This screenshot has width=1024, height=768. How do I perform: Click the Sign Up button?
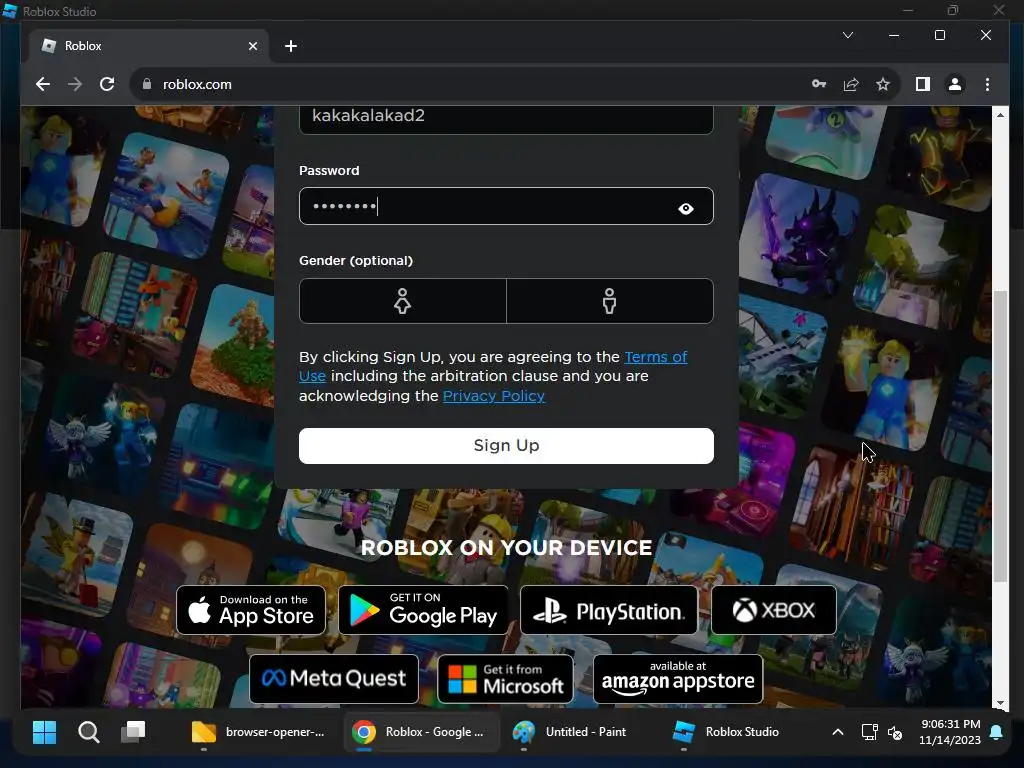coord(506,446)
